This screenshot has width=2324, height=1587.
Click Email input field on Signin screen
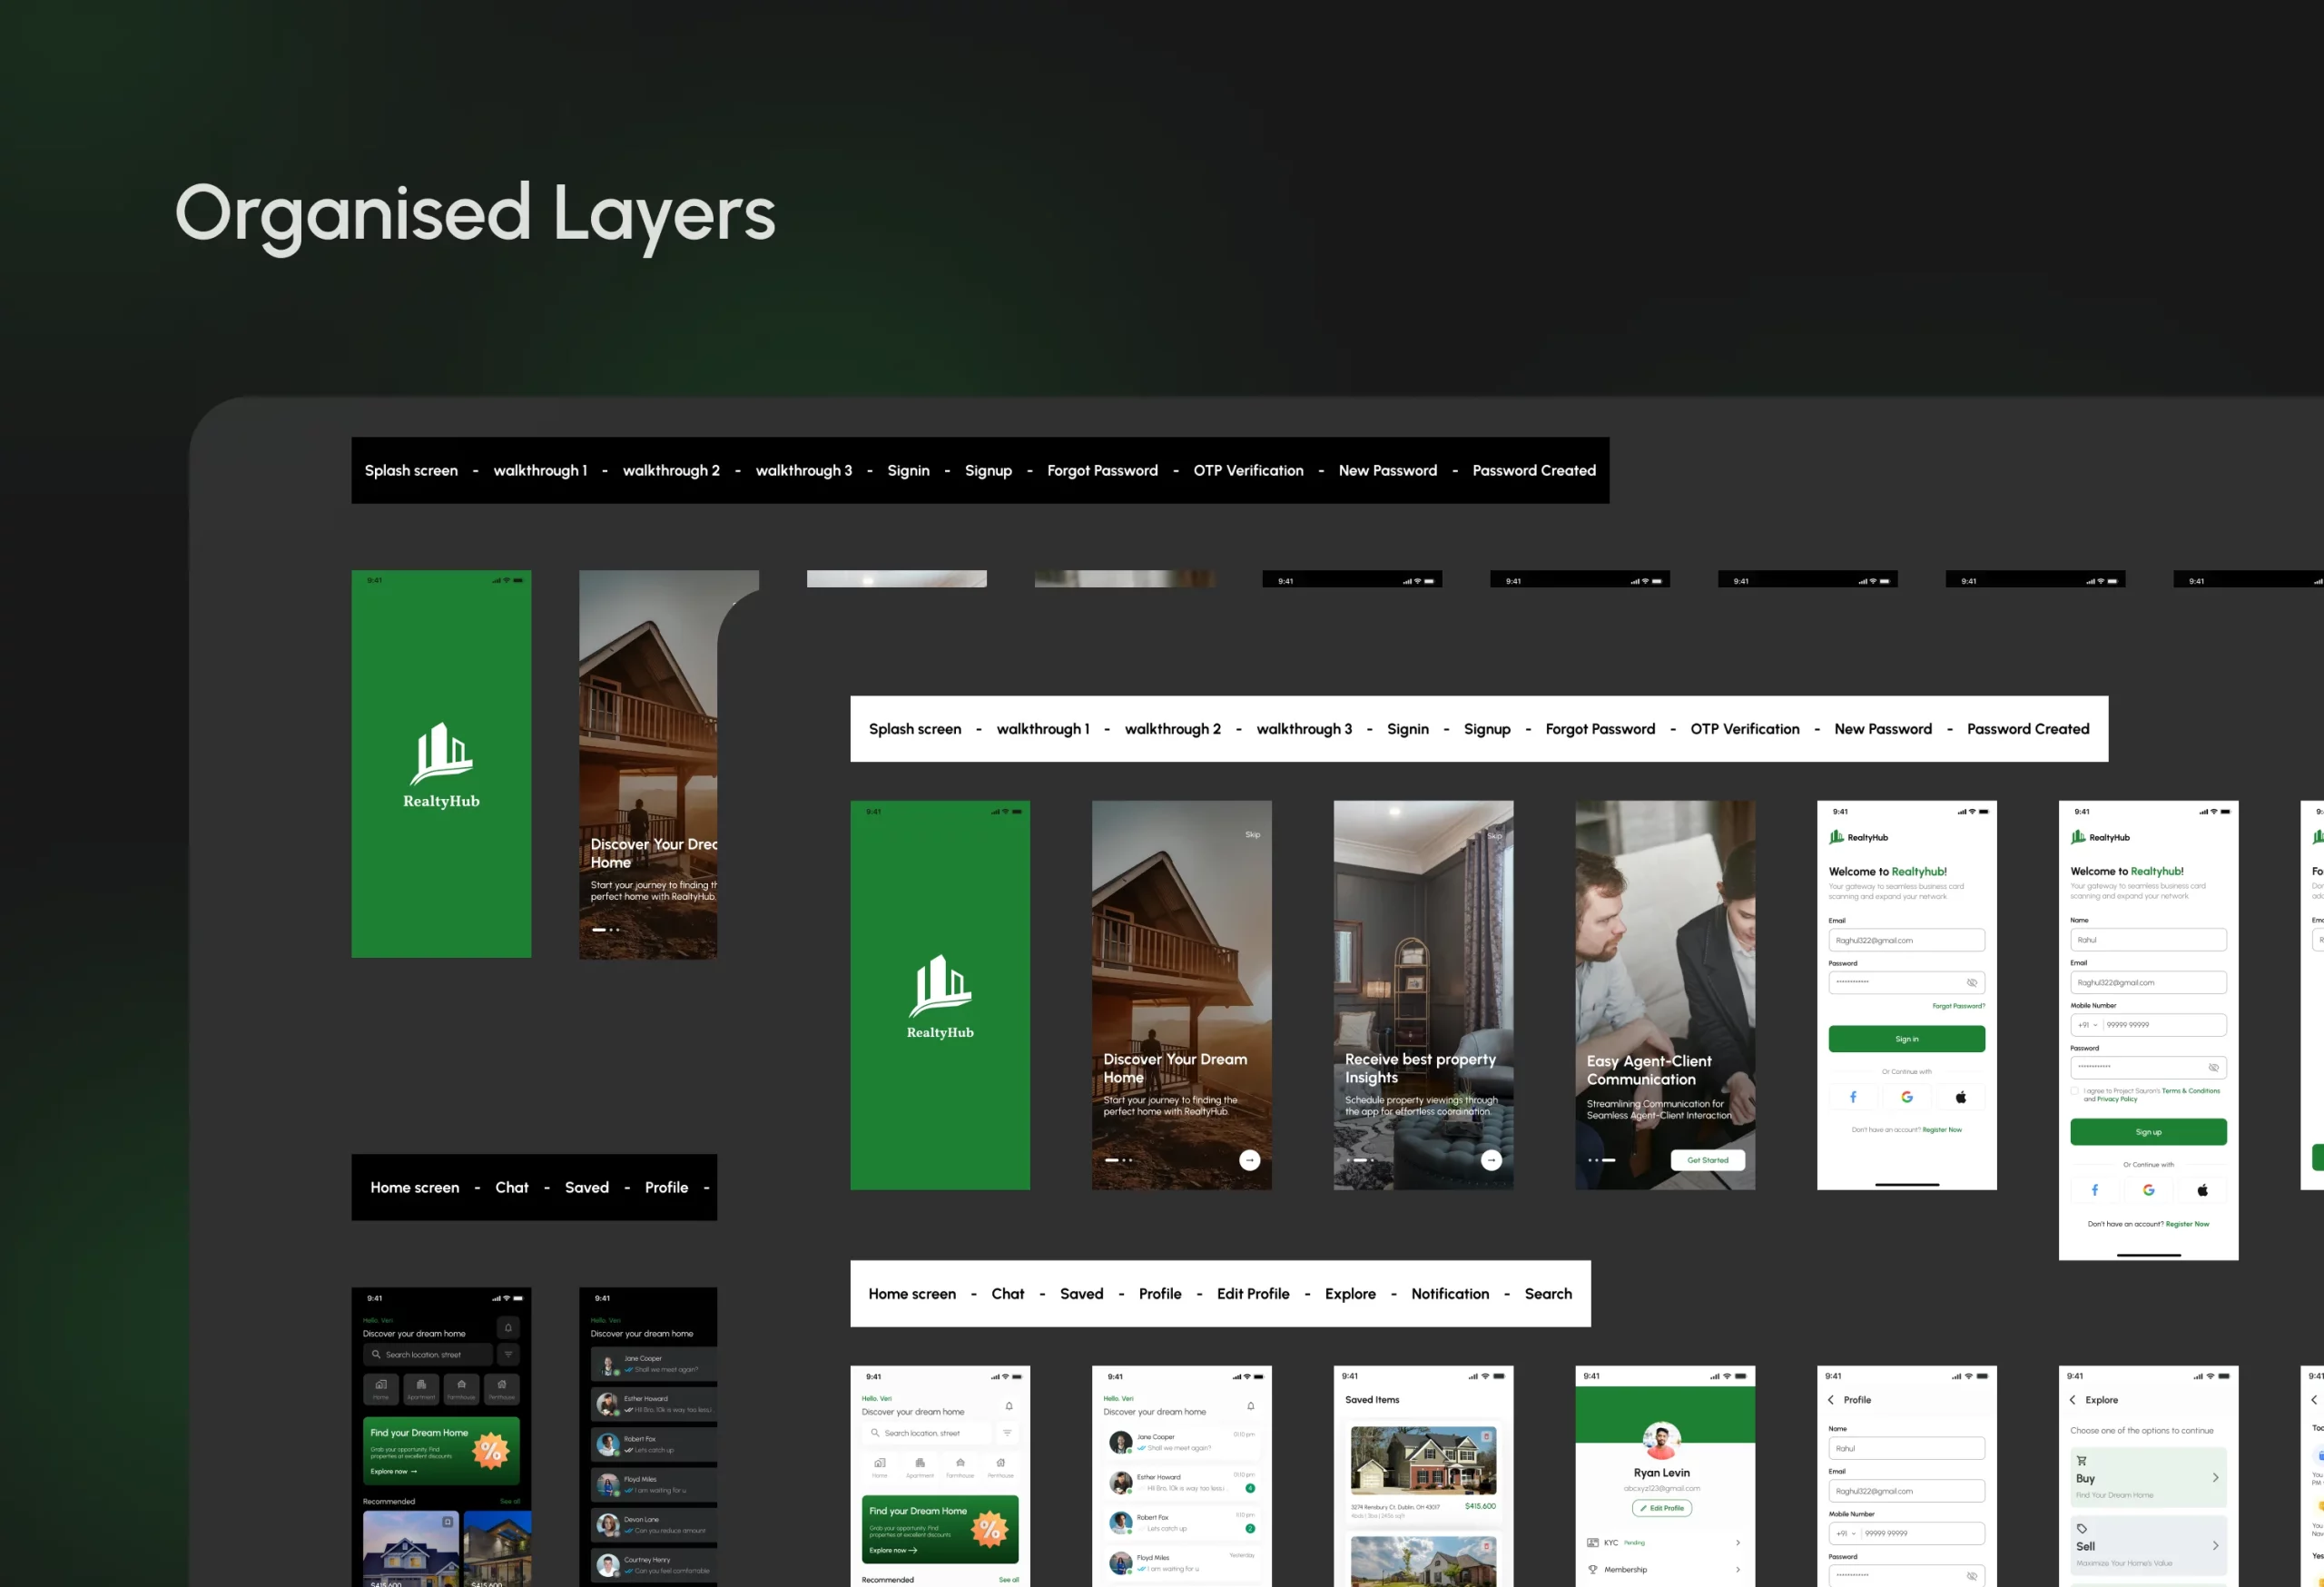click(1906, 940)
